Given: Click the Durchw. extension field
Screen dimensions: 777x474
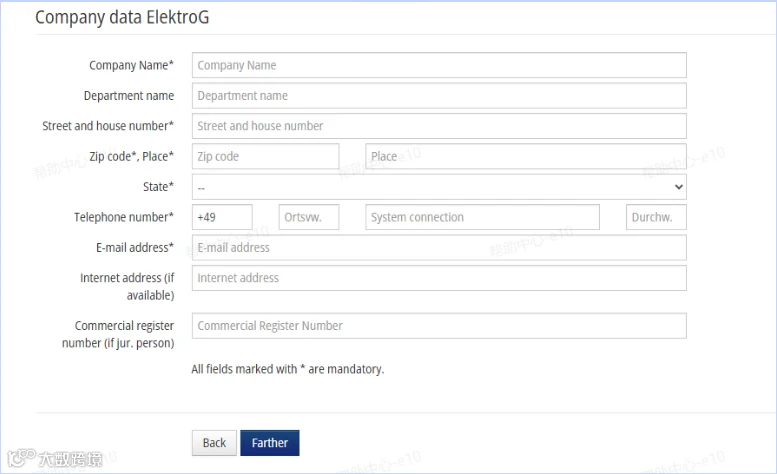Looking at the screenshot, I should 656,217.
